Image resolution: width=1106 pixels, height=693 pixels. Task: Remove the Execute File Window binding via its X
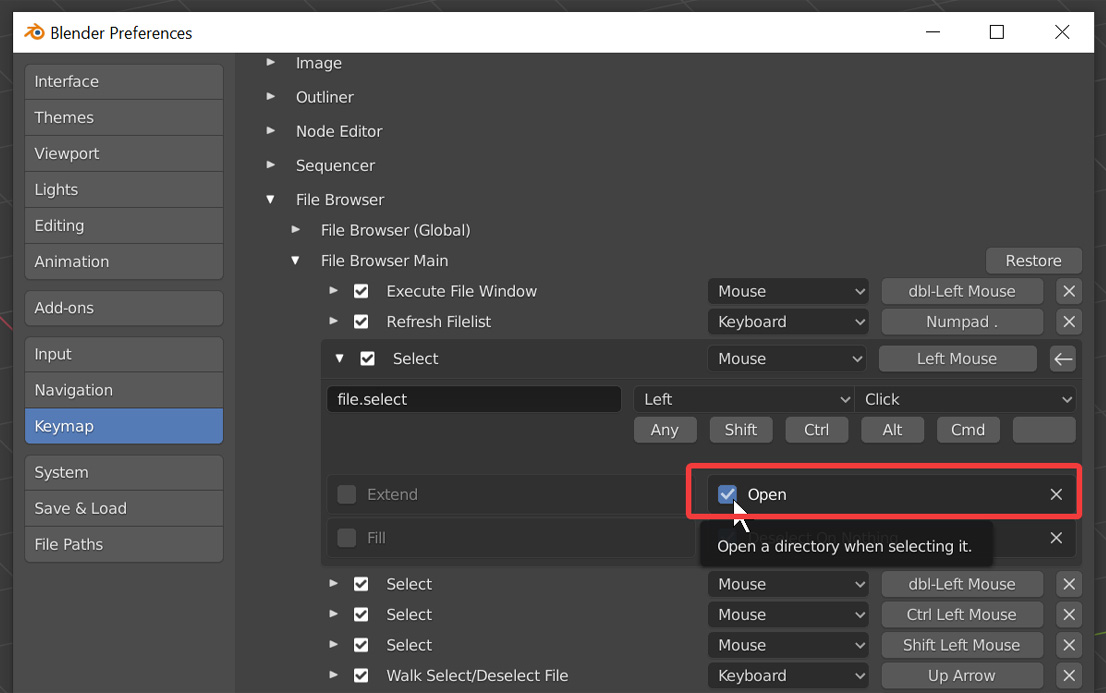pos(1068,291)
